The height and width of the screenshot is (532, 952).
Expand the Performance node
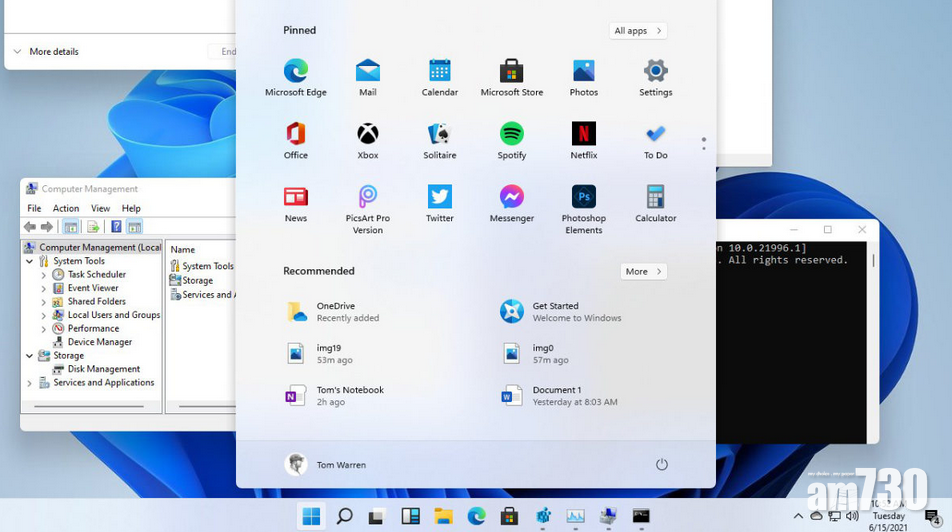pos(43,329)
